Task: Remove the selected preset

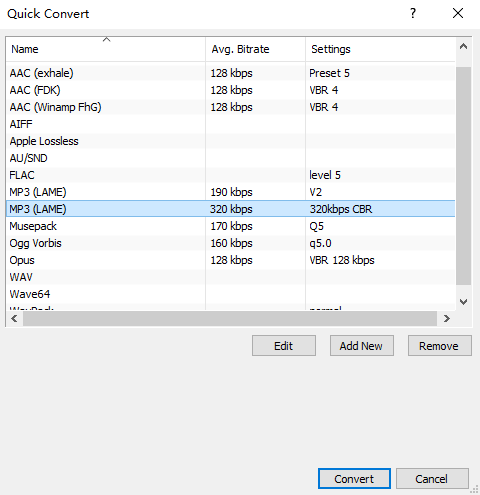Action: pos(440,346)
